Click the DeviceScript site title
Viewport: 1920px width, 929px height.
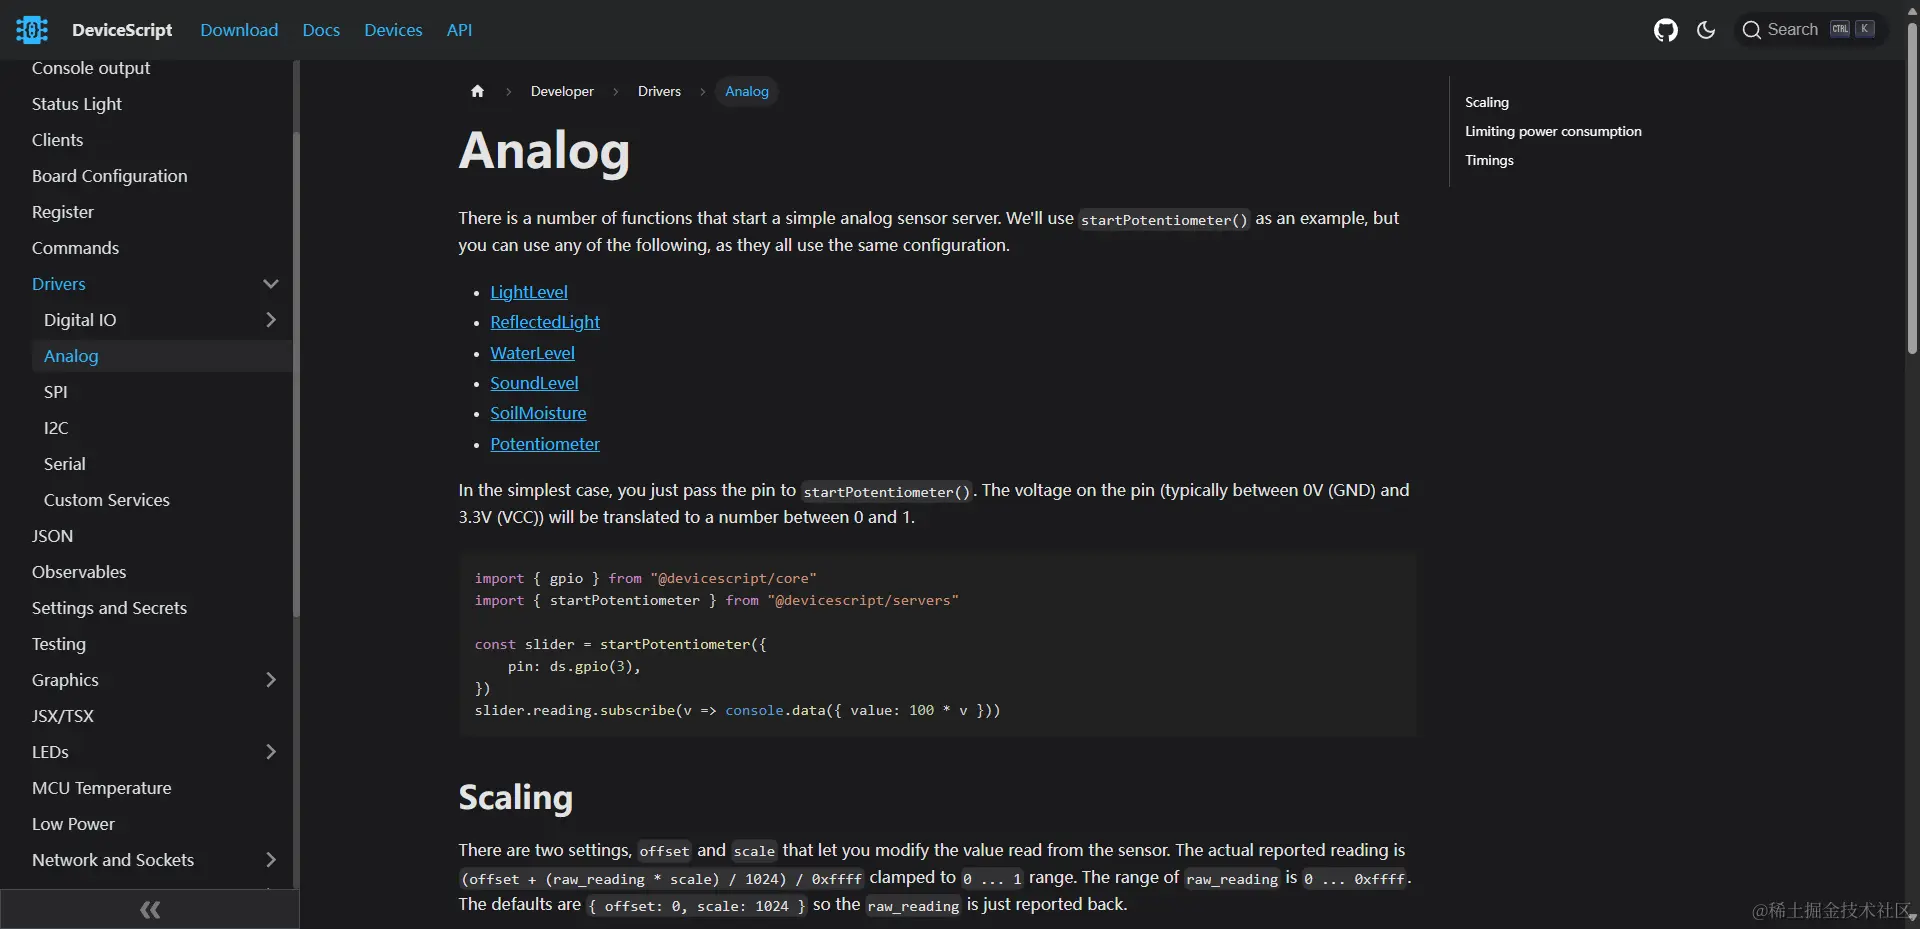tap(122, 30)
